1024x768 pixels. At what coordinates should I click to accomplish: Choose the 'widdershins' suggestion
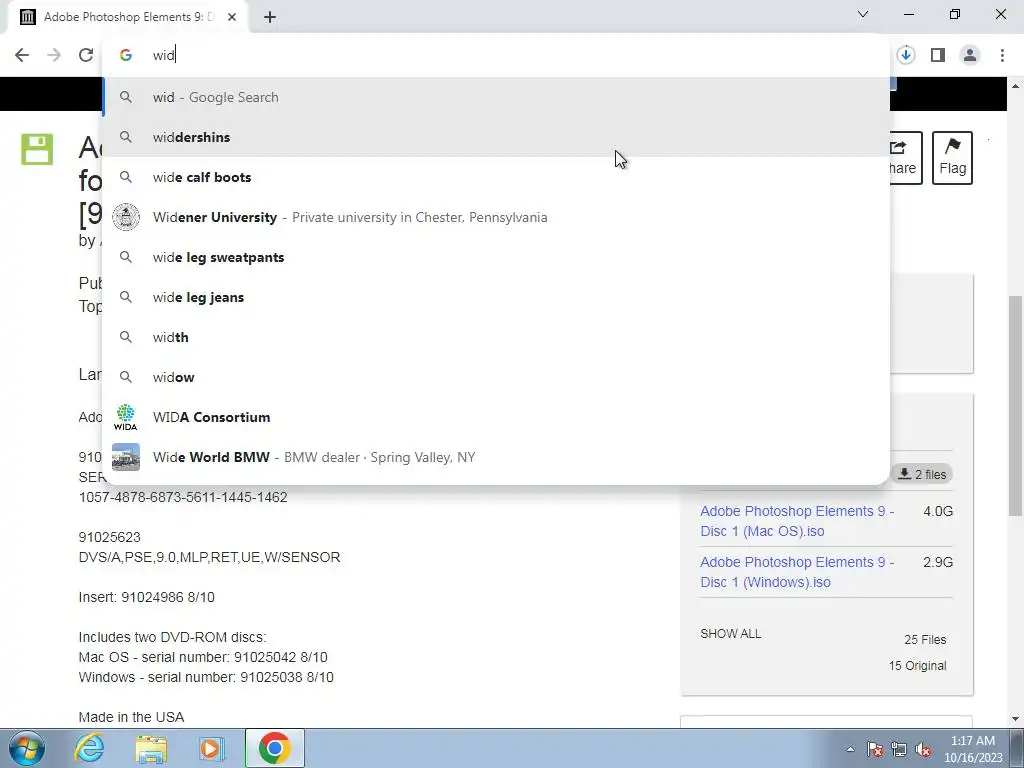(x=496, y=137)
